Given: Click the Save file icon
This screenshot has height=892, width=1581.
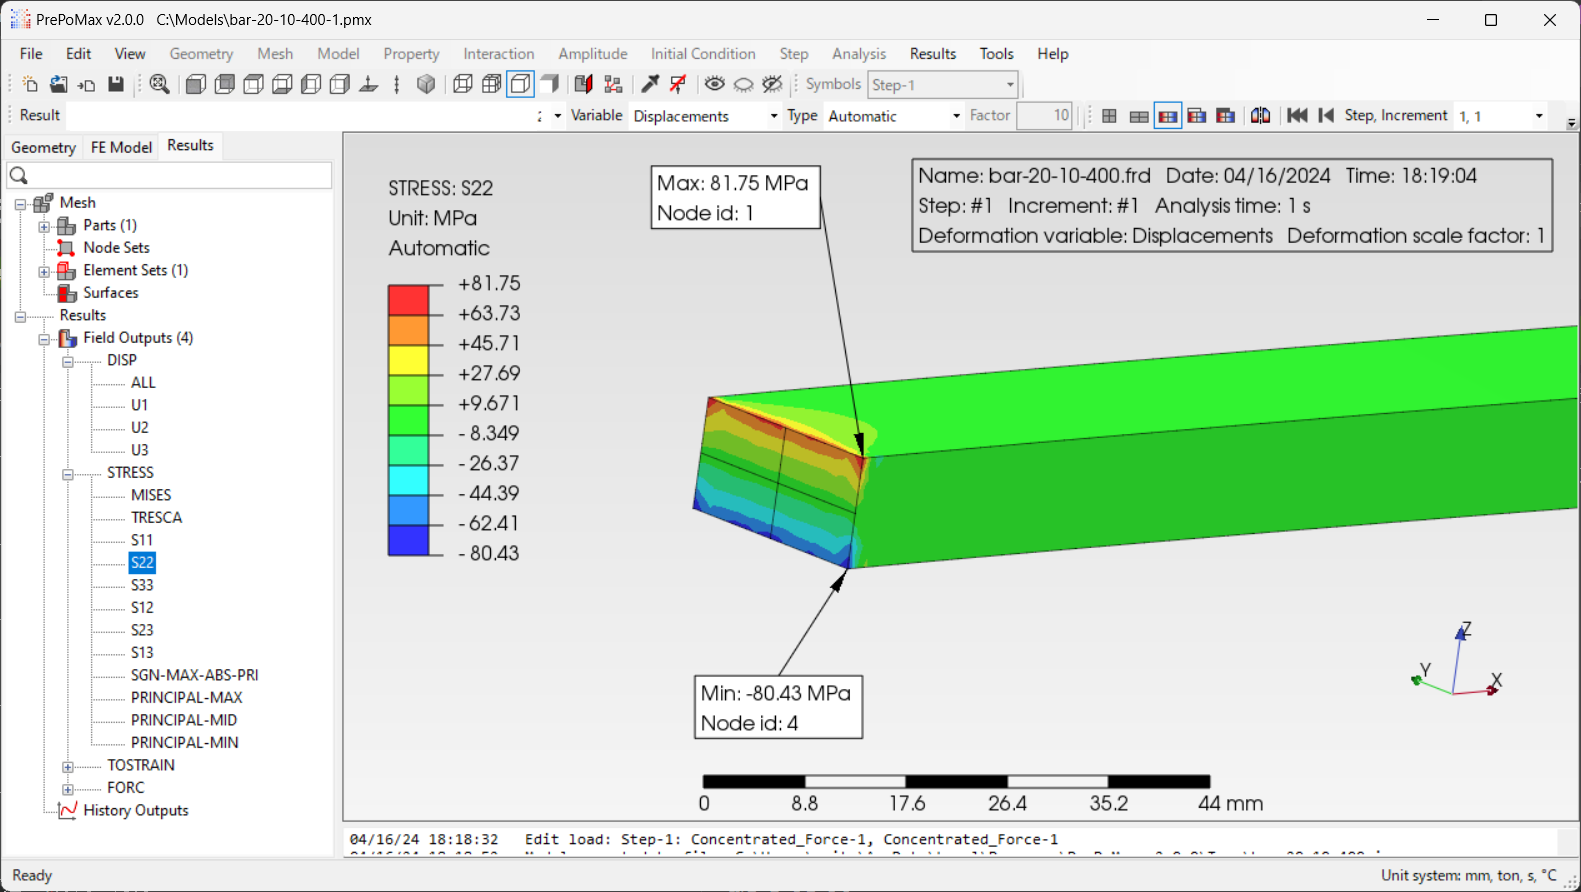Looking at the screenshot, I should pyautogui.click(x=116, y=84).
